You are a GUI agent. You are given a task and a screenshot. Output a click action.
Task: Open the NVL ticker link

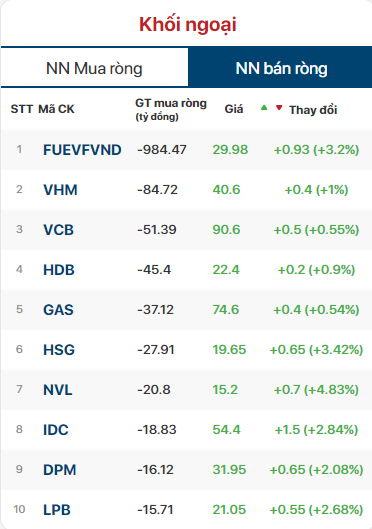(x=58, y=390)
